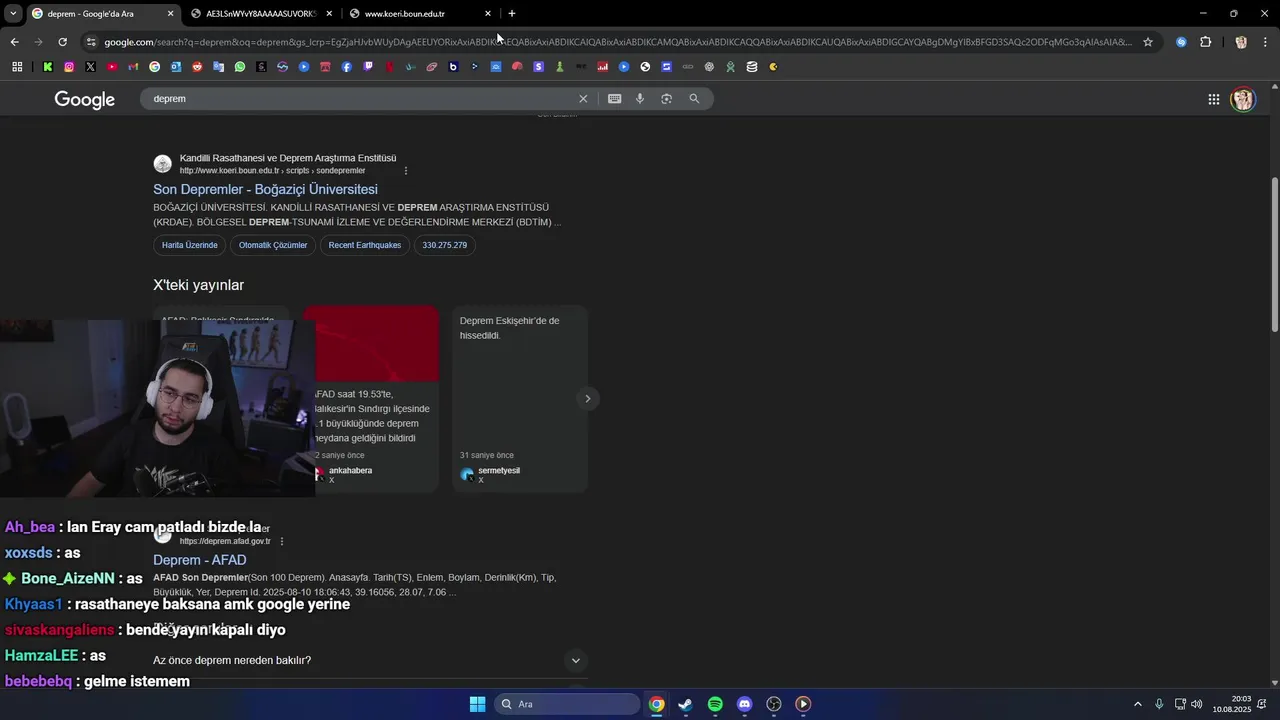The width and height of the screenshot is (1280, 720).
Task: Open the ankahabera X post card
Action: [371, 398]
